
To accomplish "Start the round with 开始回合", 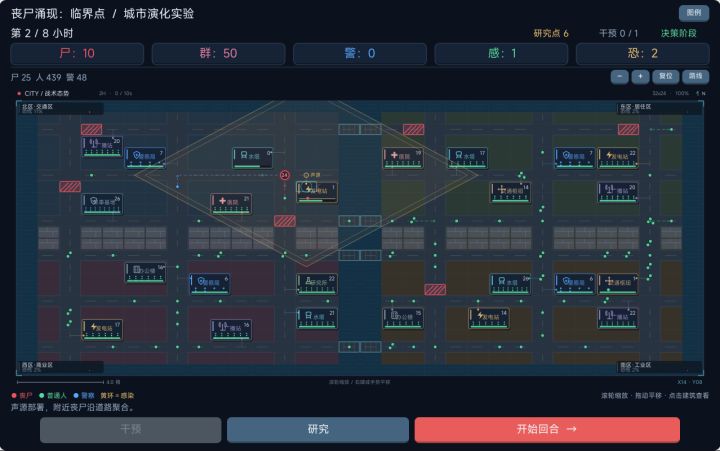I will (x=547, y=429).
